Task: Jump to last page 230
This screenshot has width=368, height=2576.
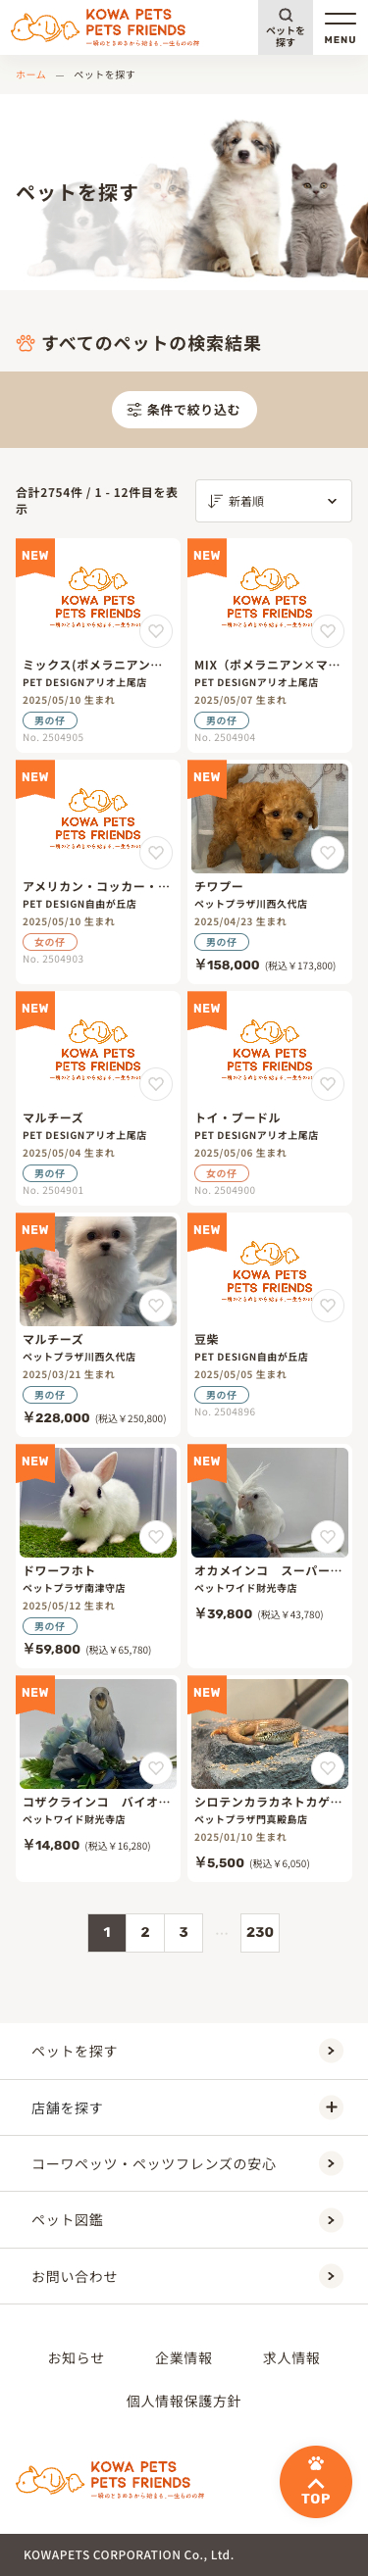Action: (x=260, y=1932)
